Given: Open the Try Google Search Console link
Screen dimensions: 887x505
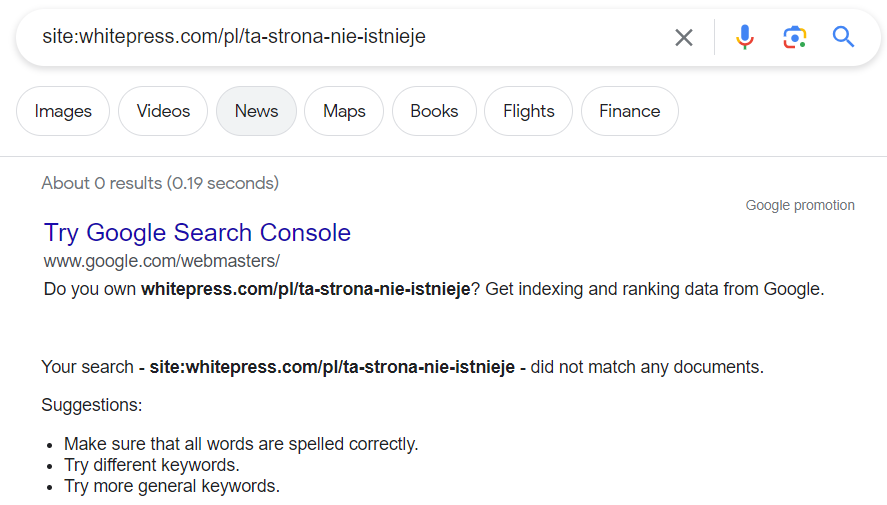Looking at the screenshot, I should pos(197,232).
